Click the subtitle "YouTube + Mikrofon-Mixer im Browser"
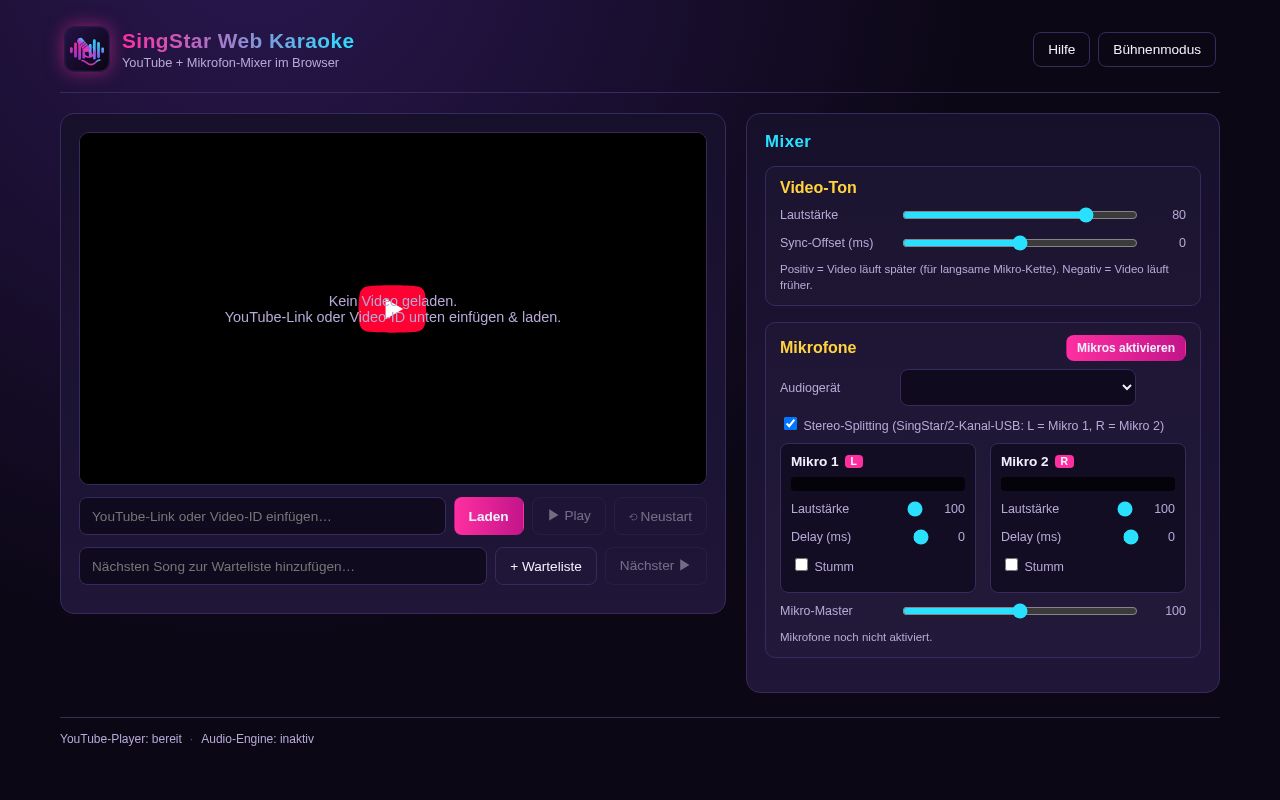The width and height of the screenshot is (1280, 800). click(x=230, y=63)
